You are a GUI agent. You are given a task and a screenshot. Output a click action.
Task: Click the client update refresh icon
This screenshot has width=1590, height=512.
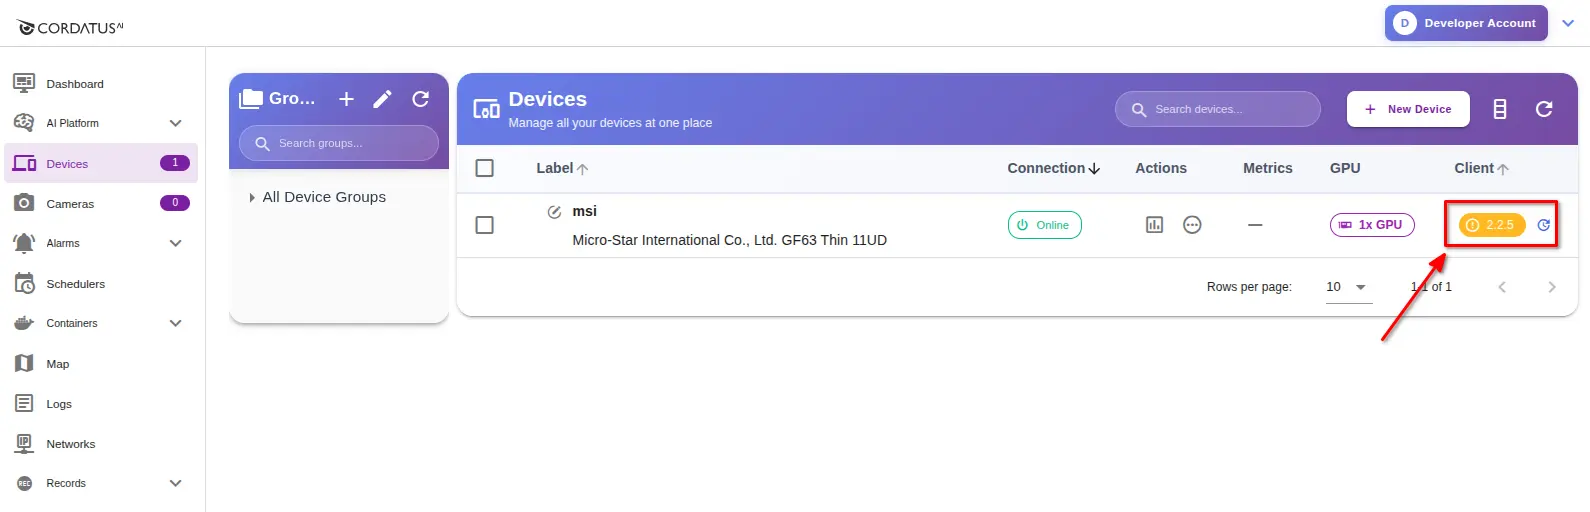click(x=1544, y=225)
